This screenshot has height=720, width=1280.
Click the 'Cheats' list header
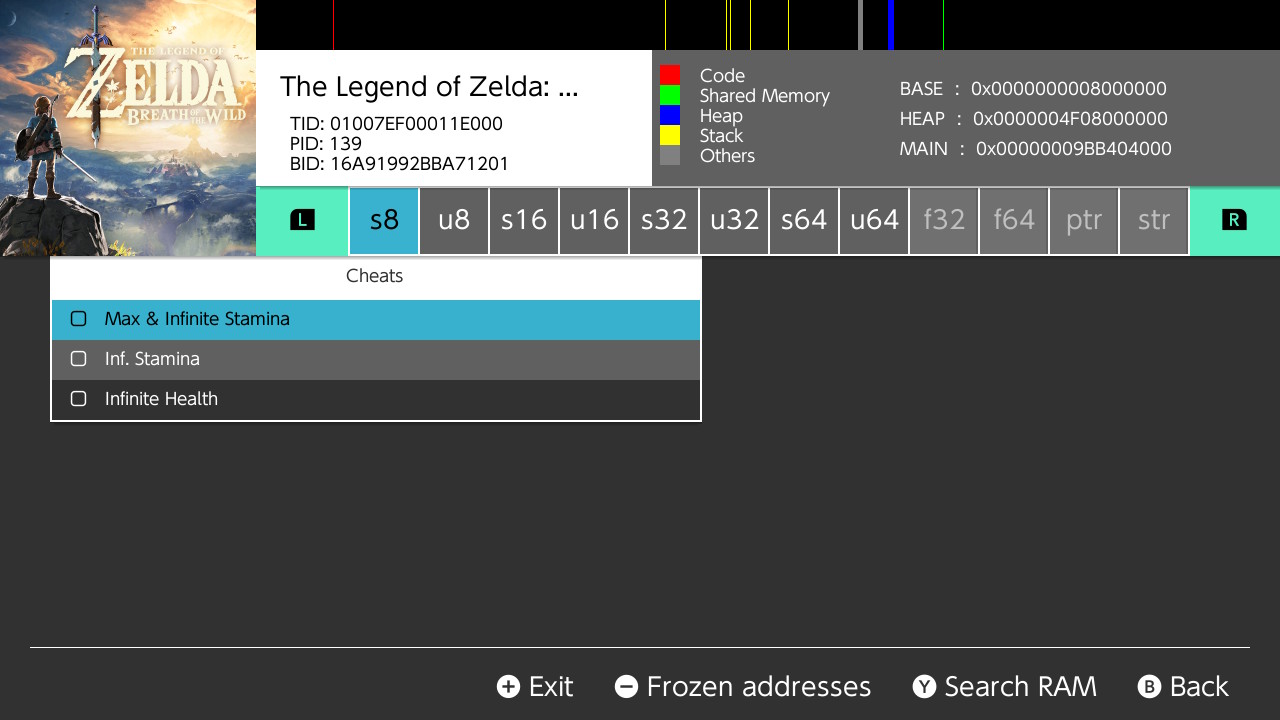click(x=375, y=276)
